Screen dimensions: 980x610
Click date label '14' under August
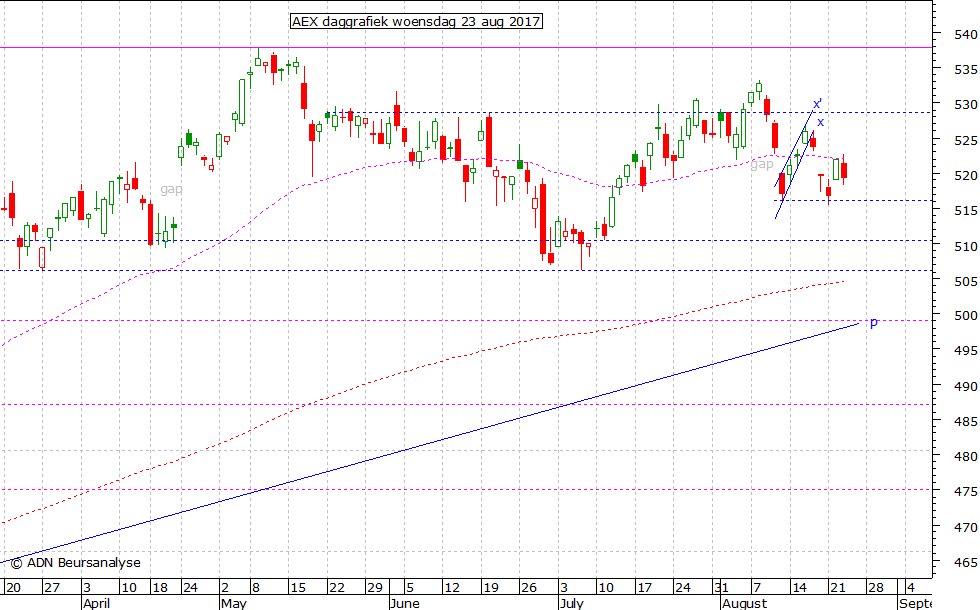pos(799,588)
